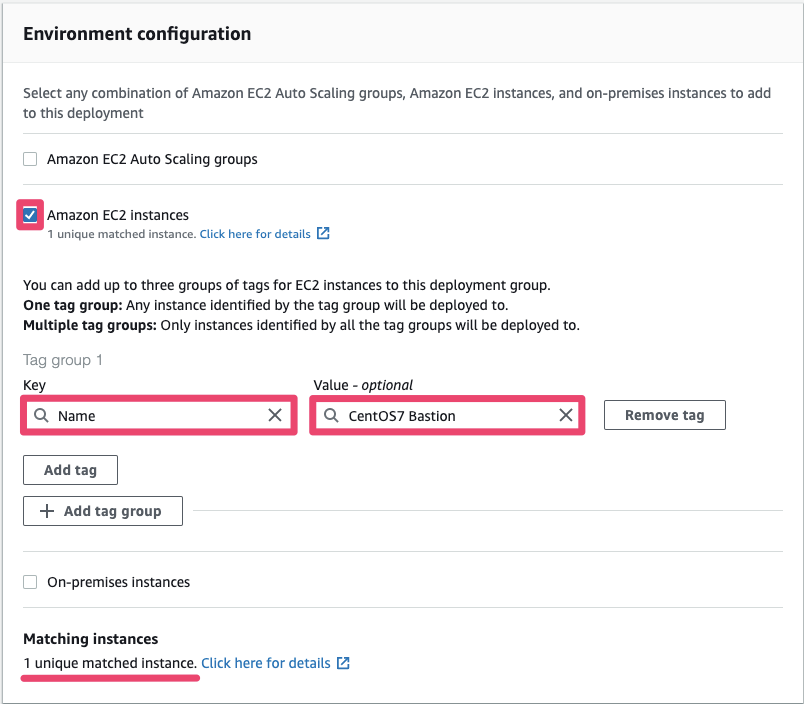Click the search icon in Value field

pos(331,416)
